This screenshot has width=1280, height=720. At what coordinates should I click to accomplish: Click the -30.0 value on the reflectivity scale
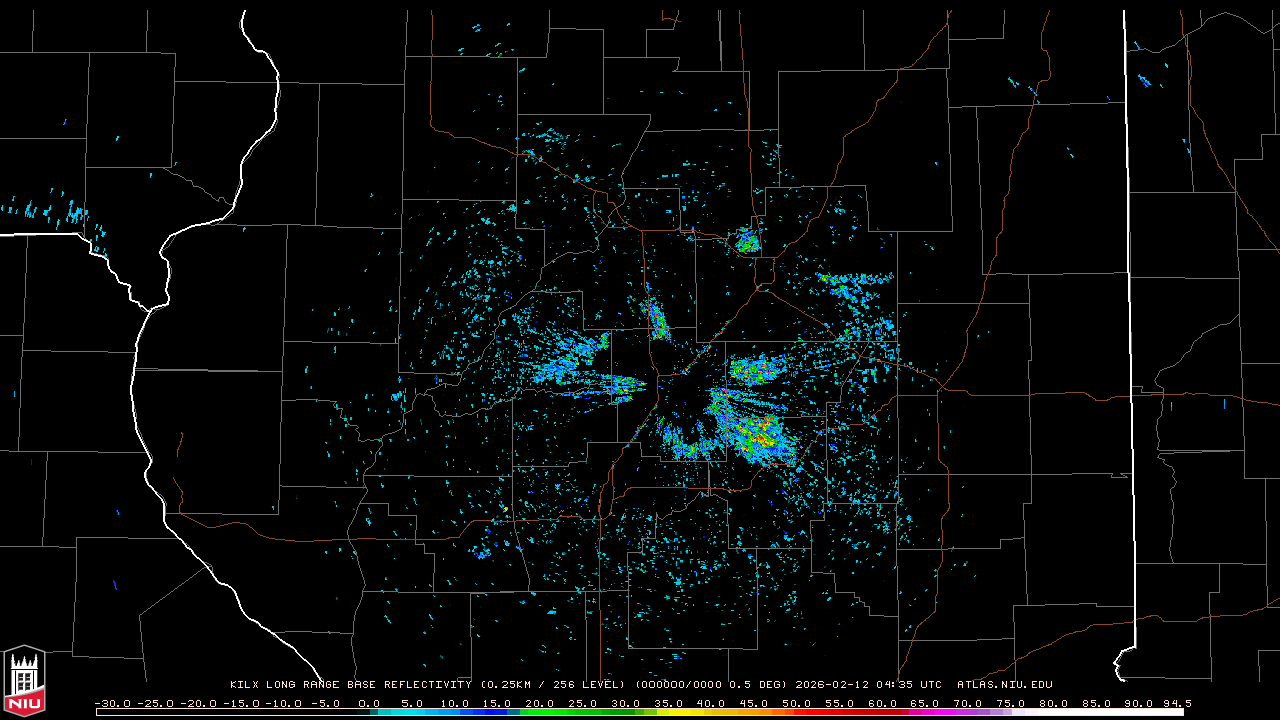click(112, 703)
